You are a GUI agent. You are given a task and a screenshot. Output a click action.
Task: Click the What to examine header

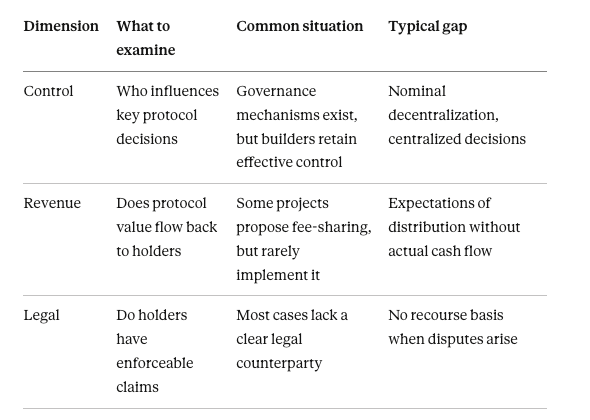pos(146,38)
